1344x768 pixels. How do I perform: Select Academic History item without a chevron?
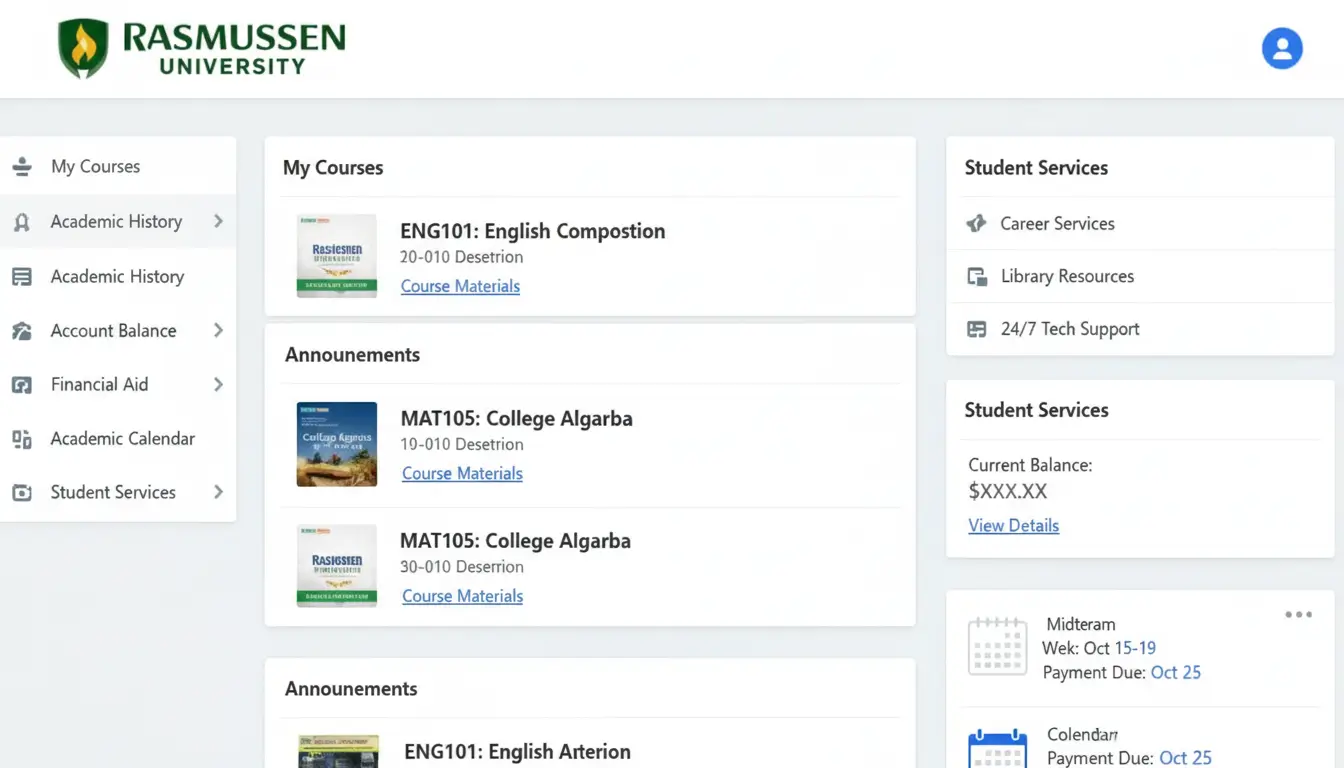pos(118,277)
